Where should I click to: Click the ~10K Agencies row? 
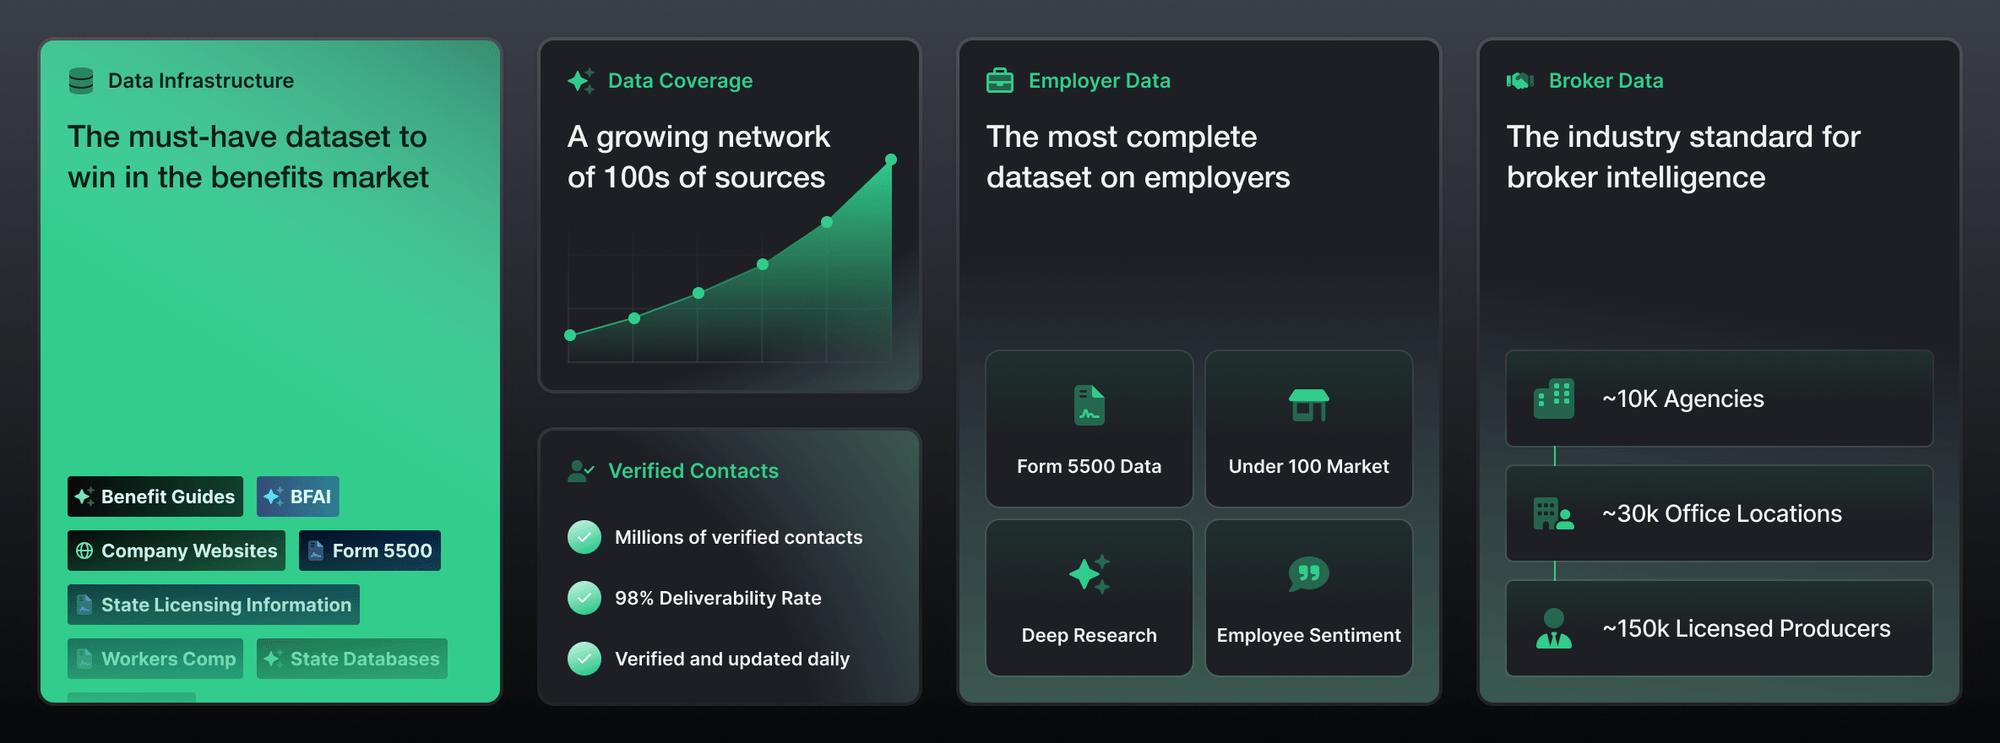coord(1719,398)
